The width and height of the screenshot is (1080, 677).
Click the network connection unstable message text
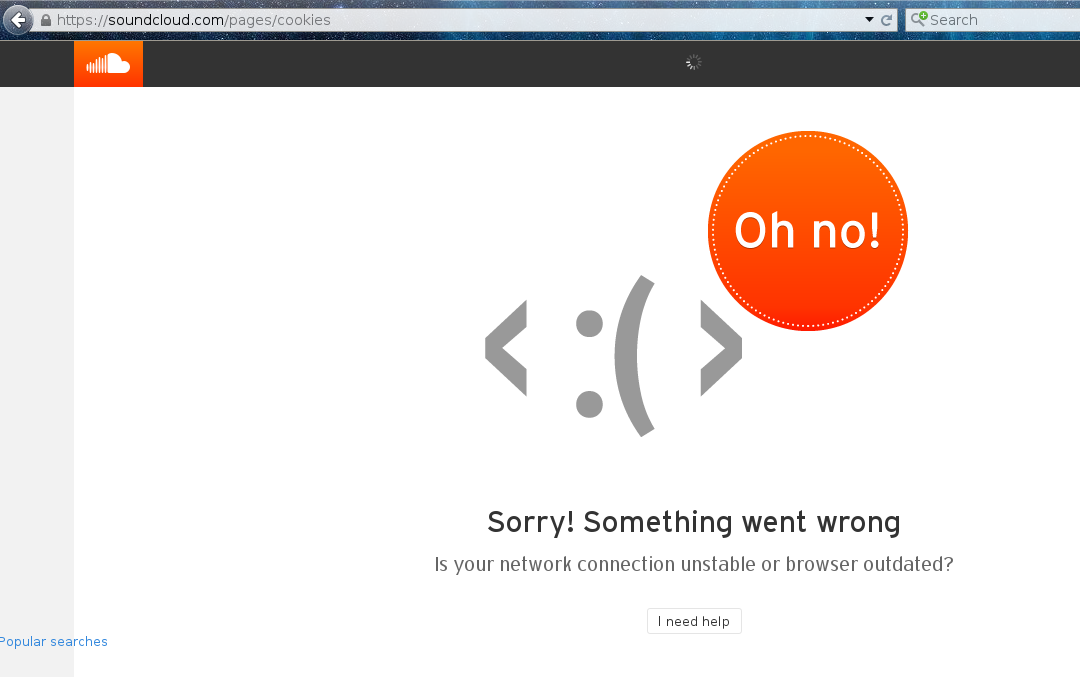(694, 564)
